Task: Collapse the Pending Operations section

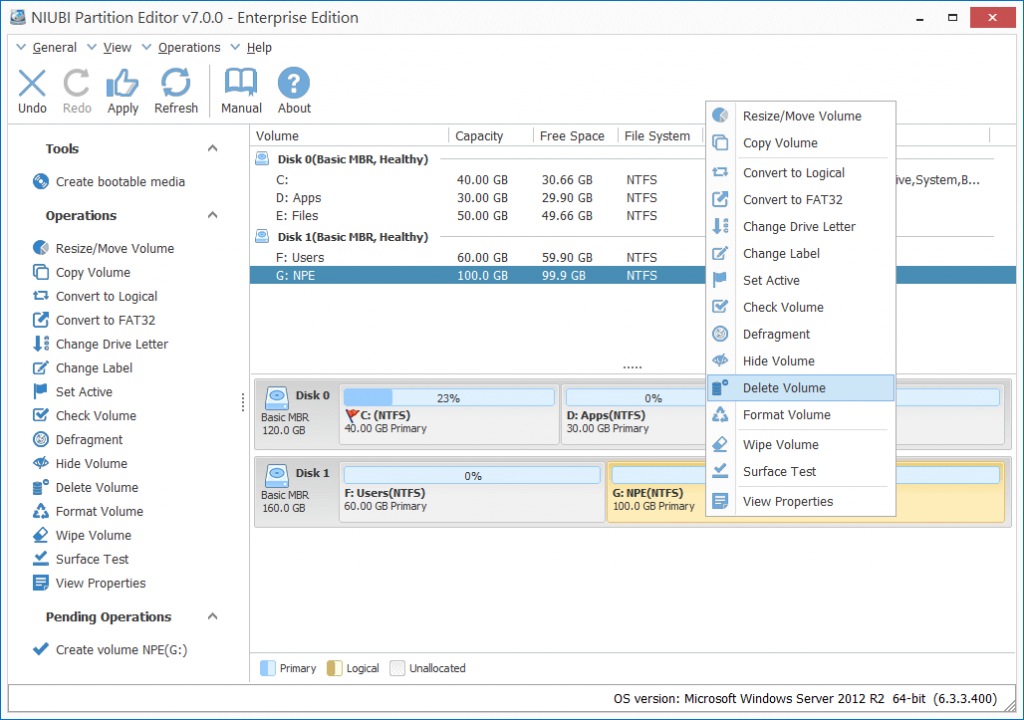Action: pos(210,617)
